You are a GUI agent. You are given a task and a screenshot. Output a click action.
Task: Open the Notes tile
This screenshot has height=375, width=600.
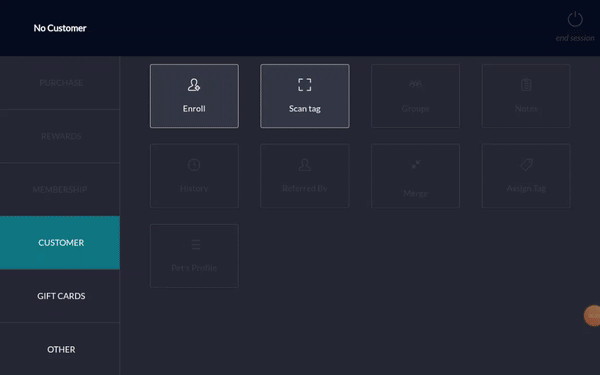(x=526, y=96)
